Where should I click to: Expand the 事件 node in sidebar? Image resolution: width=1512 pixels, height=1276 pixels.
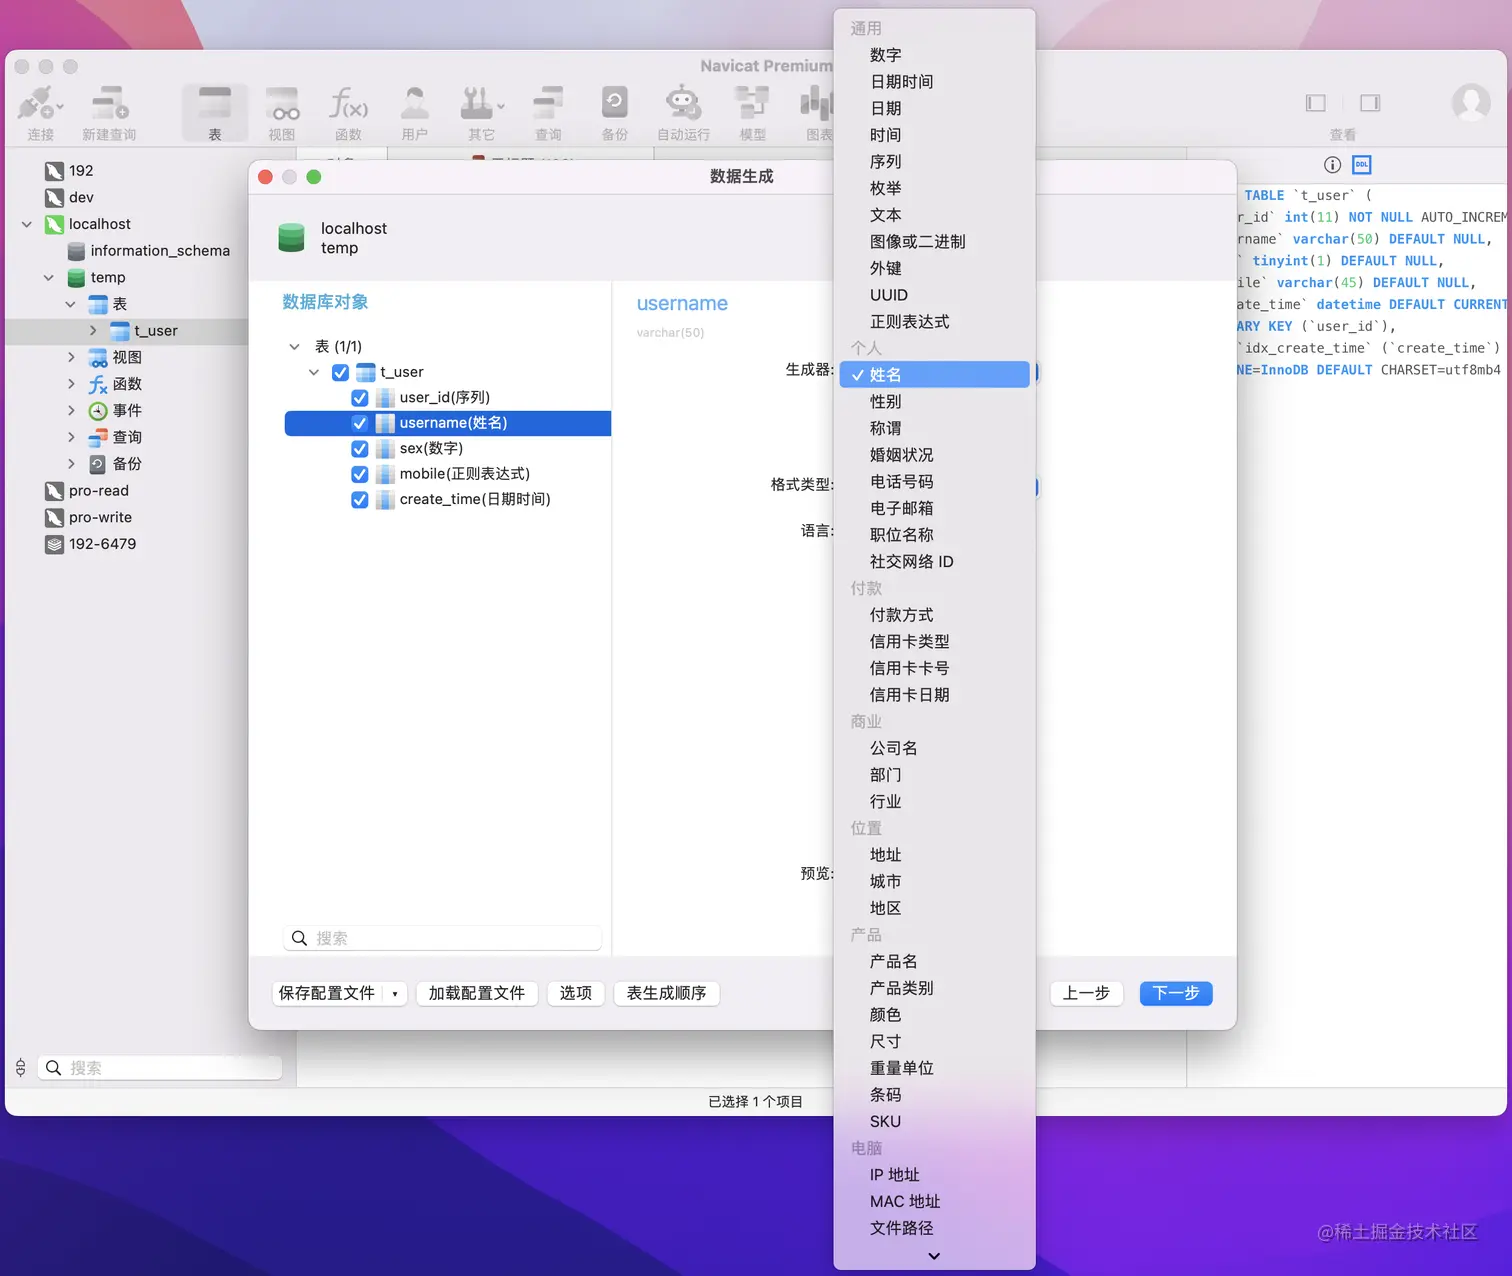pyautogui.click(x=71, y=411)
